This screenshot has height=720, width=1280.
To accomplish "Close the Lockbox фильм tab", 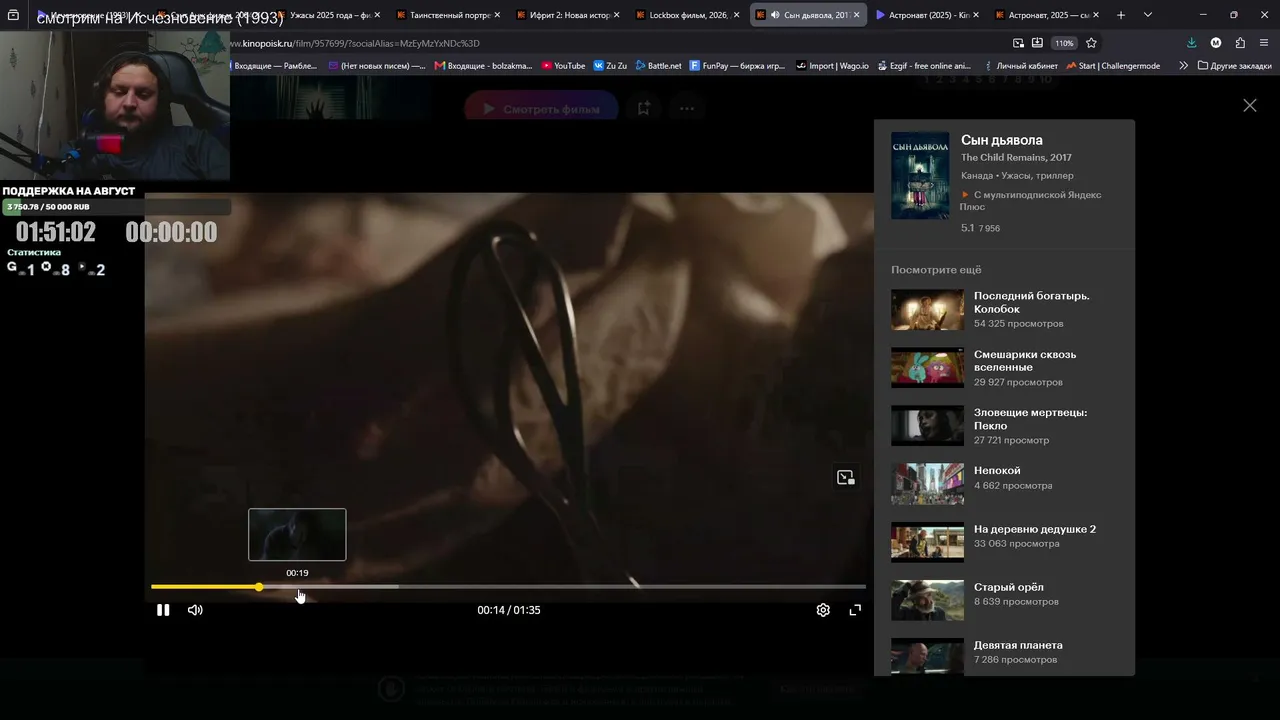I will click(x=737, y=15).
